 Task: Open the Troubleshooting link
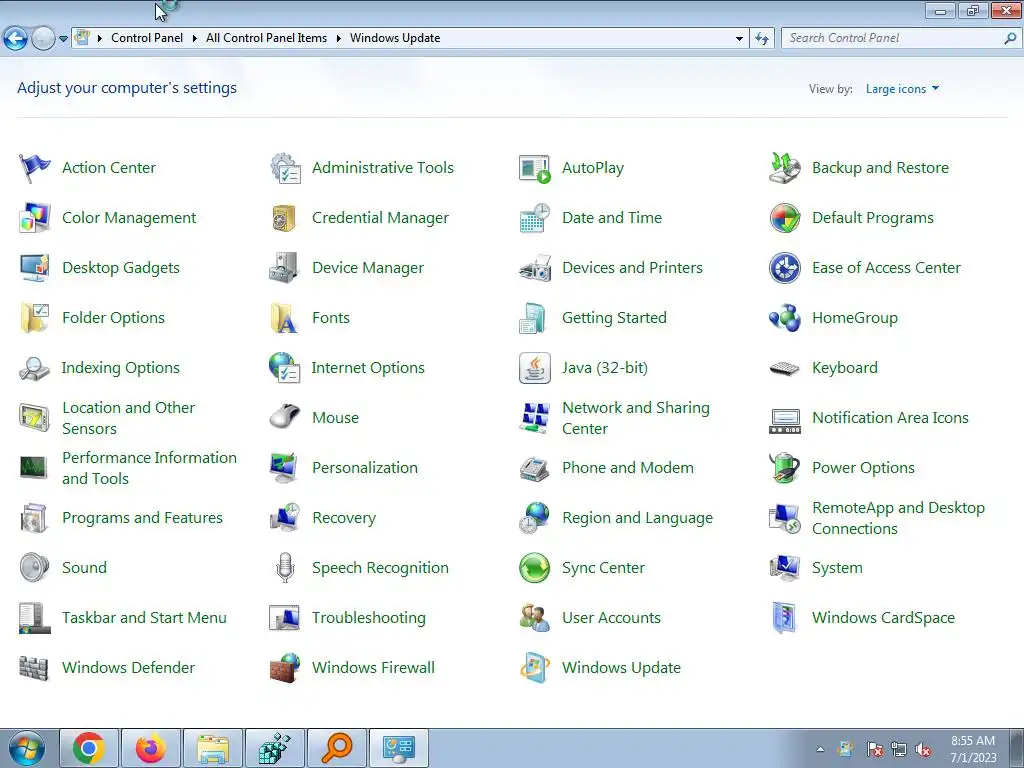pos(369,618)
